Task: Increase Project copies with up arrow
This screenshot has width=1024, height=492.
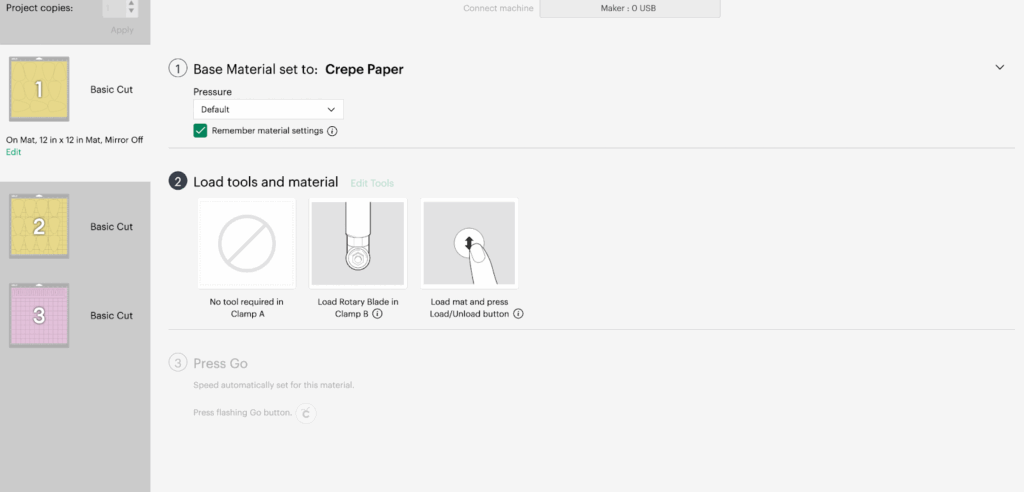Action: [131, 4]
